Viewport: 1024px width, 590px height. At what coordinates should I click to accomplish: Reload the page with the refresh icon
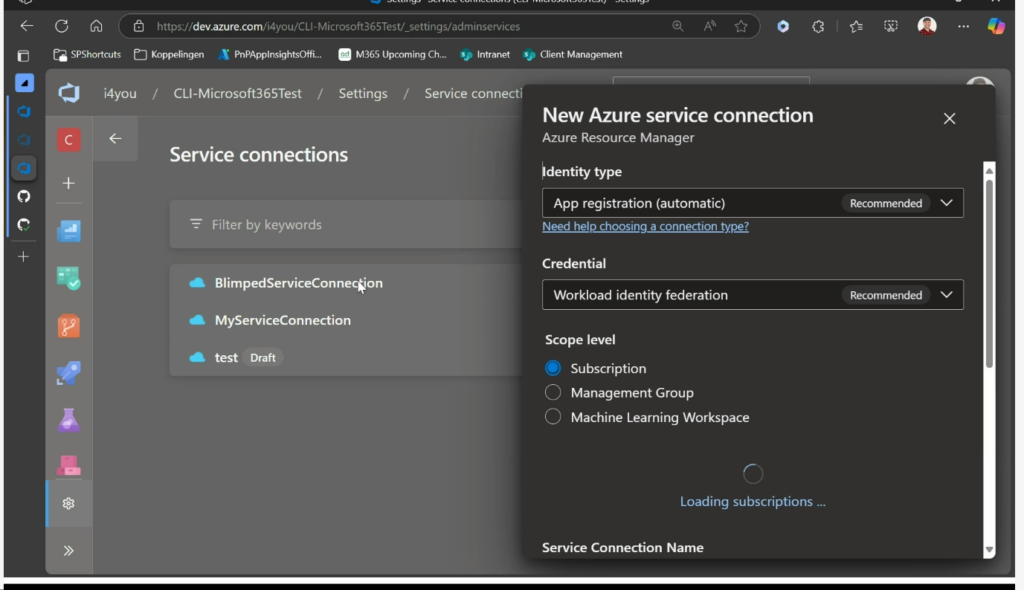click(61, 26)
